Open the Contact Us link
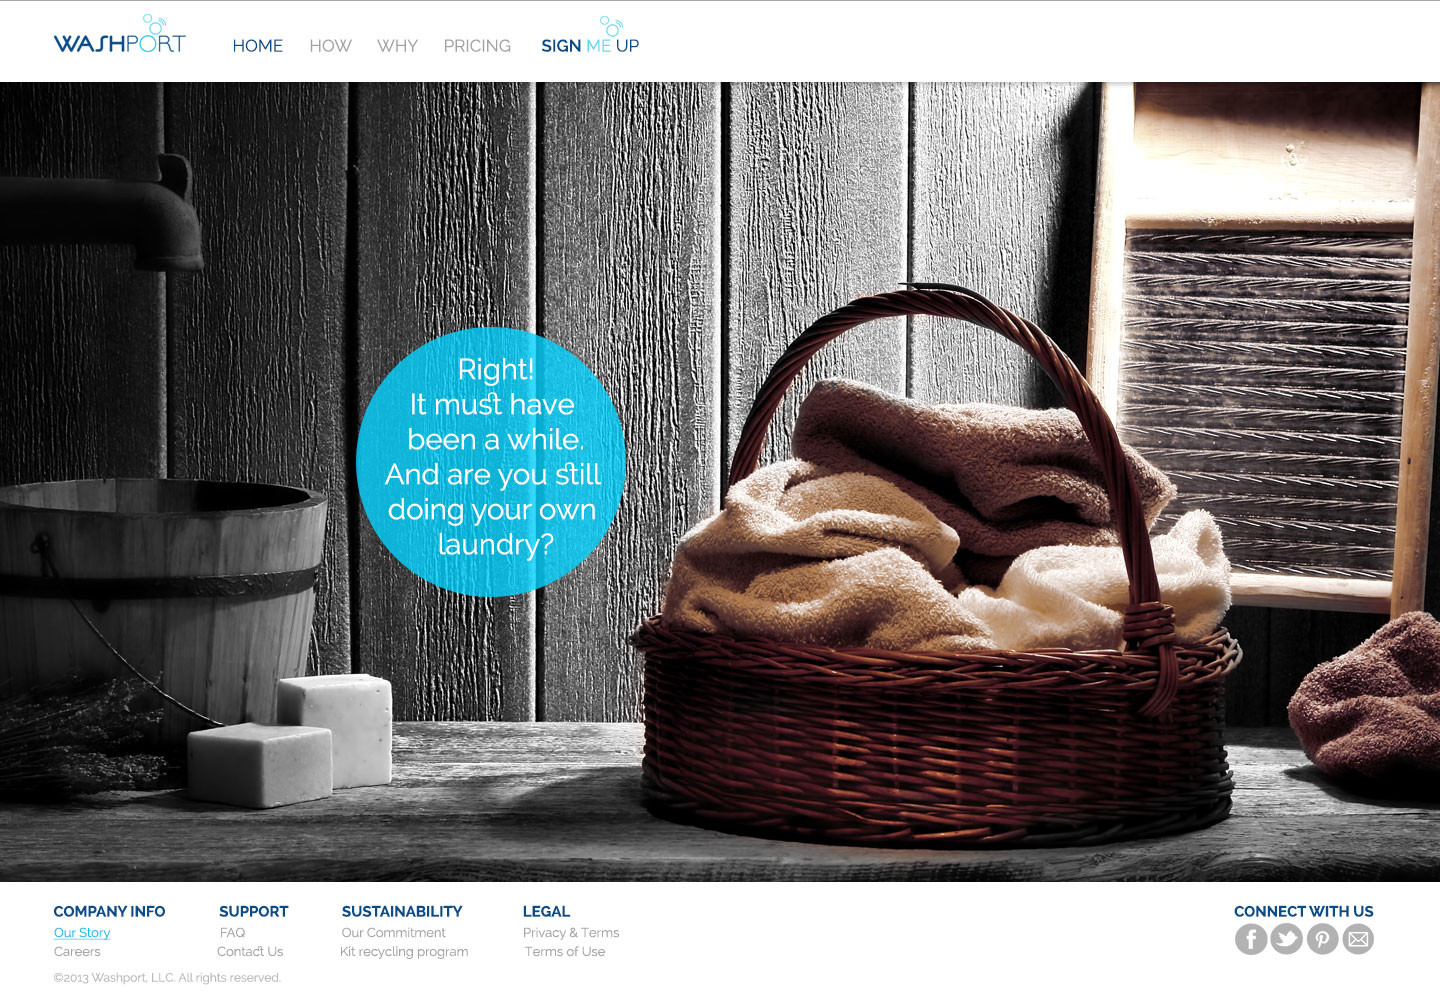 (250, 951)
